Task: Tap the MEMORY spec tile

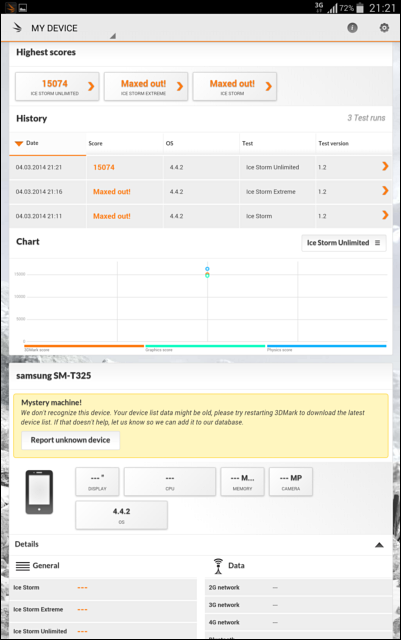Action: click(243, 482)
